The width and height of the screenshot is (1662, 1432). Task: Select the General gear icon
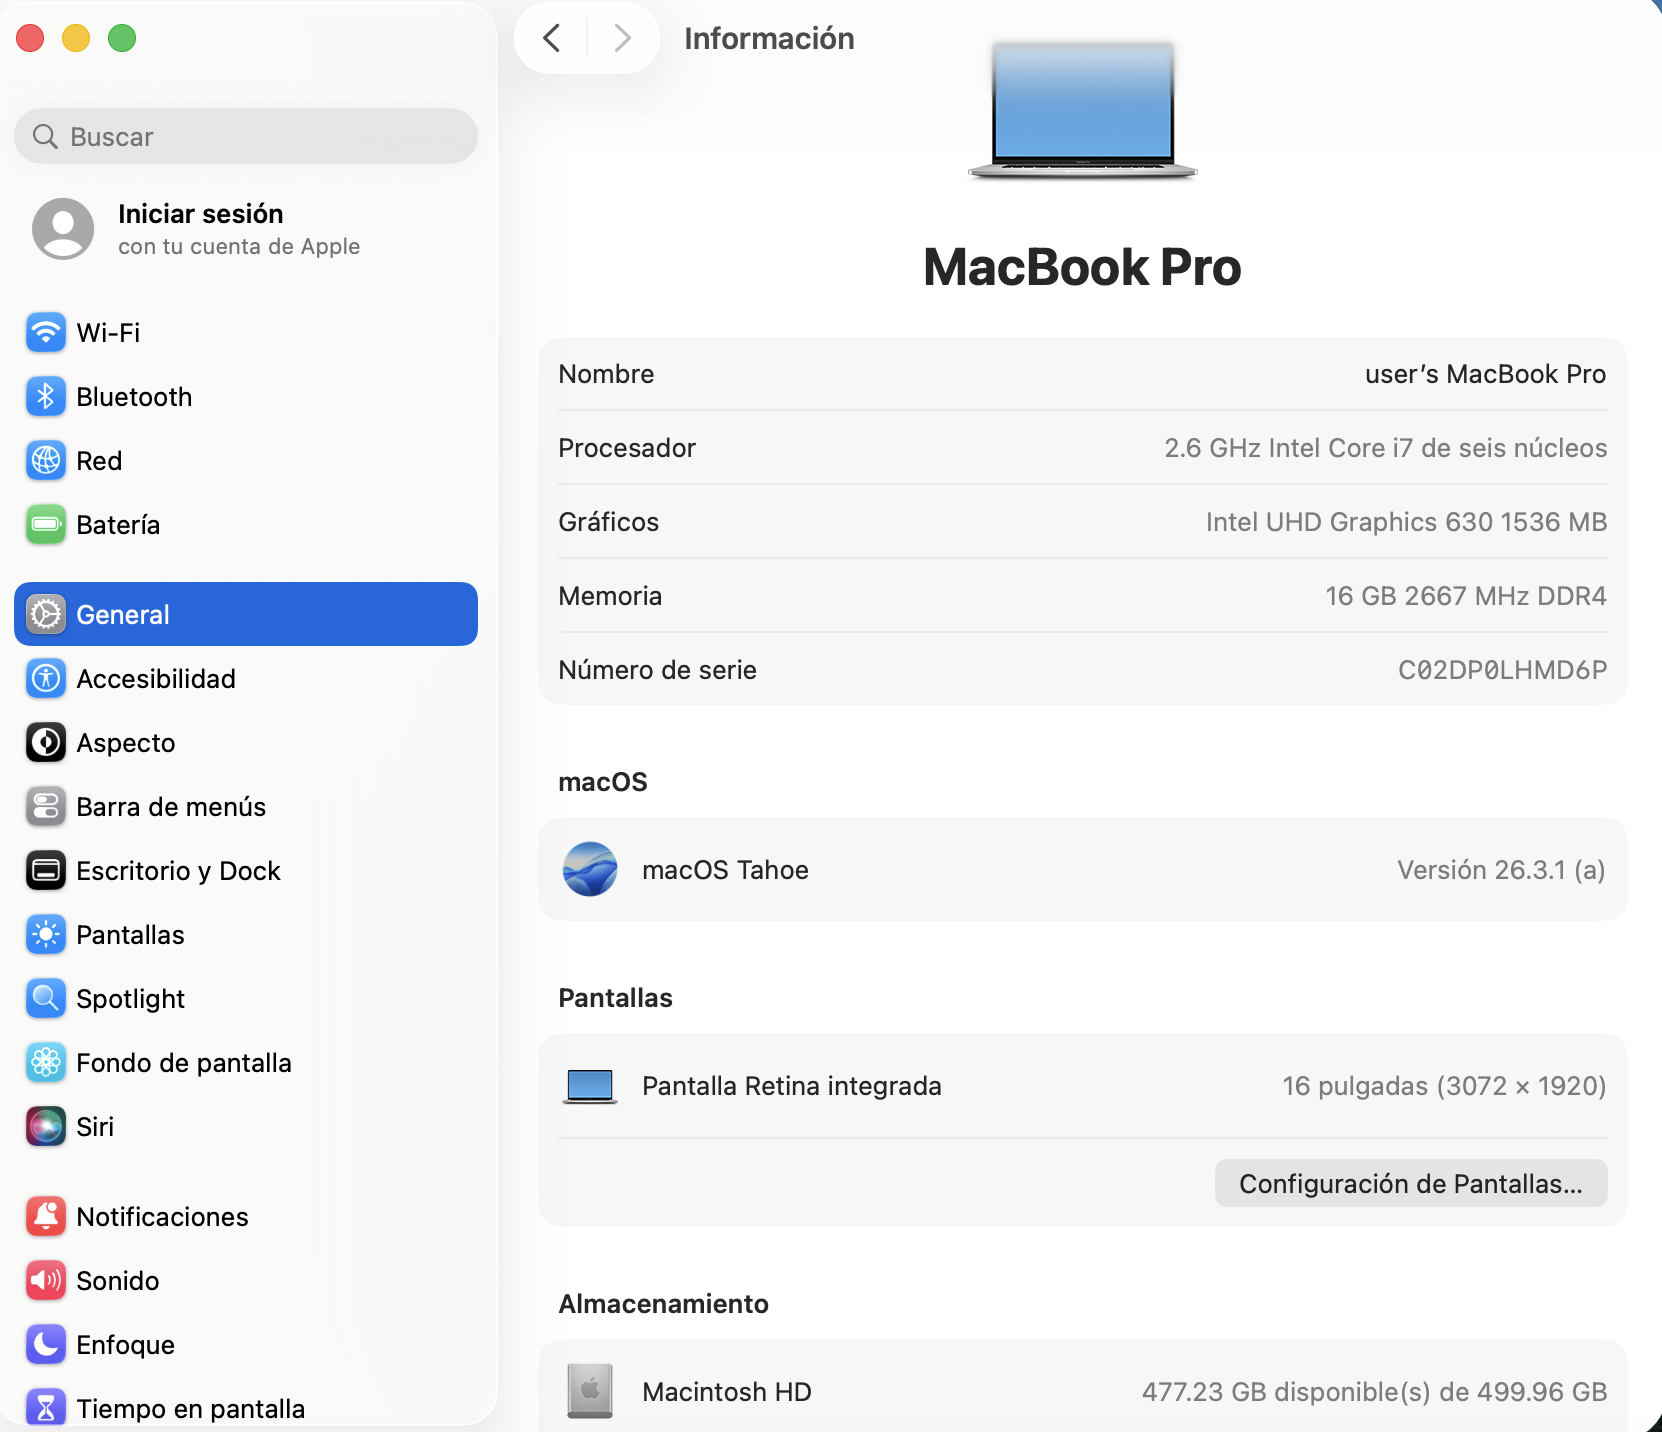pos(46,614)
